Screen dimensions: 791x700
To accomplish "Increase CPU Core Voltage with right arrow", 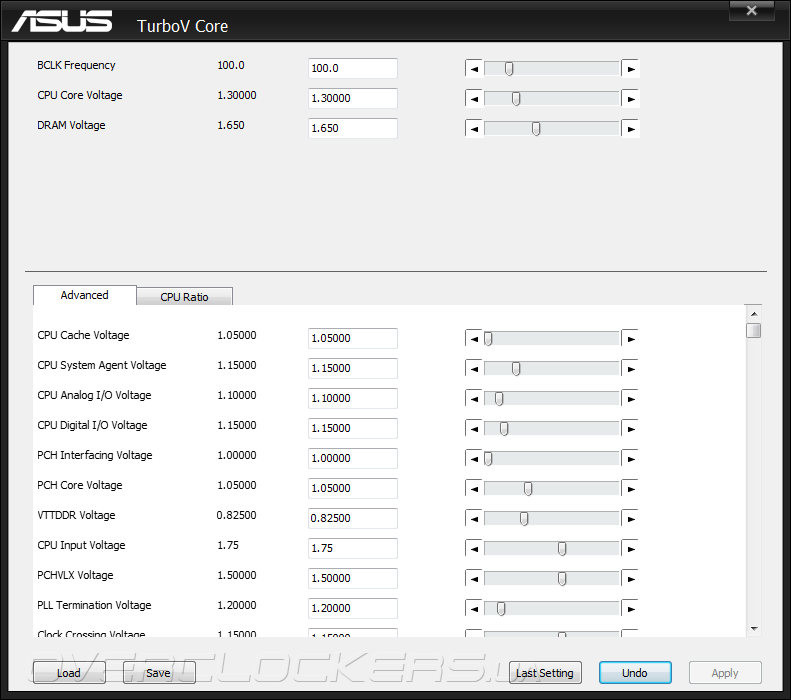I will click(631, 99).
